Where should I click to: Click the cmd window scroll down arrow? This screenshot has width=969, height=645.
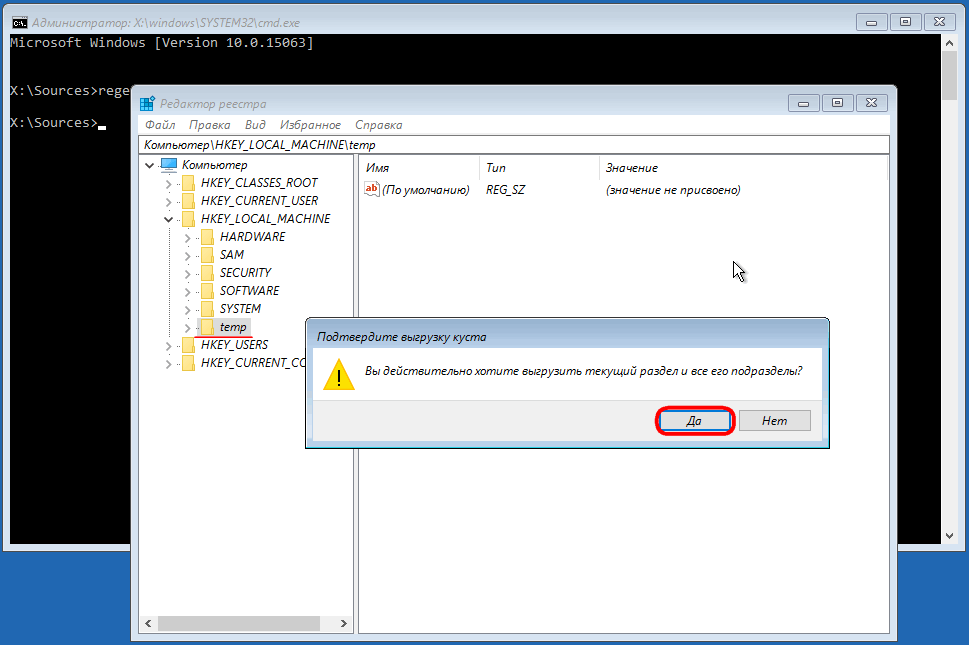click(x=950, y=536)
